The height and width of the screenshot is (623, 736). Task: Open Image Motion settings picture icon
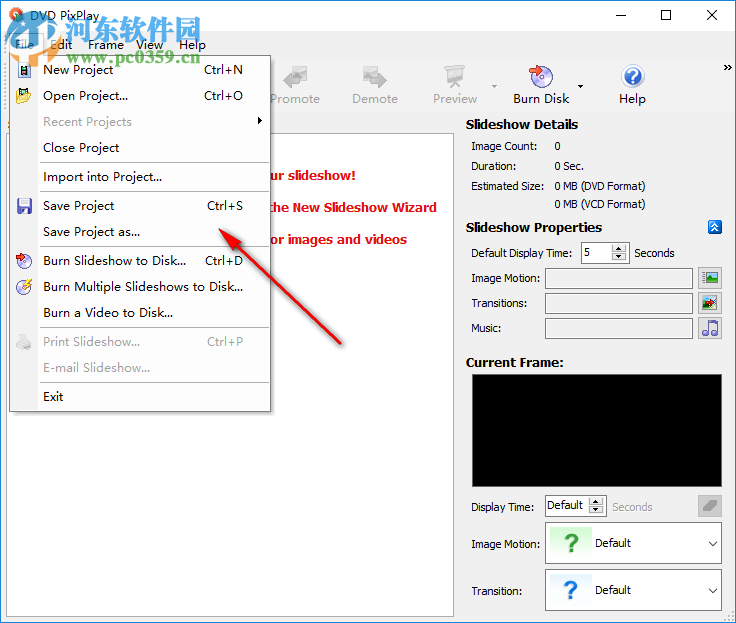pos(710,278)
